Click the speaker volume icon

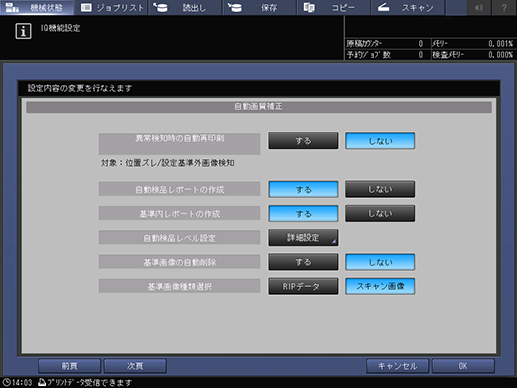point(479,7)
